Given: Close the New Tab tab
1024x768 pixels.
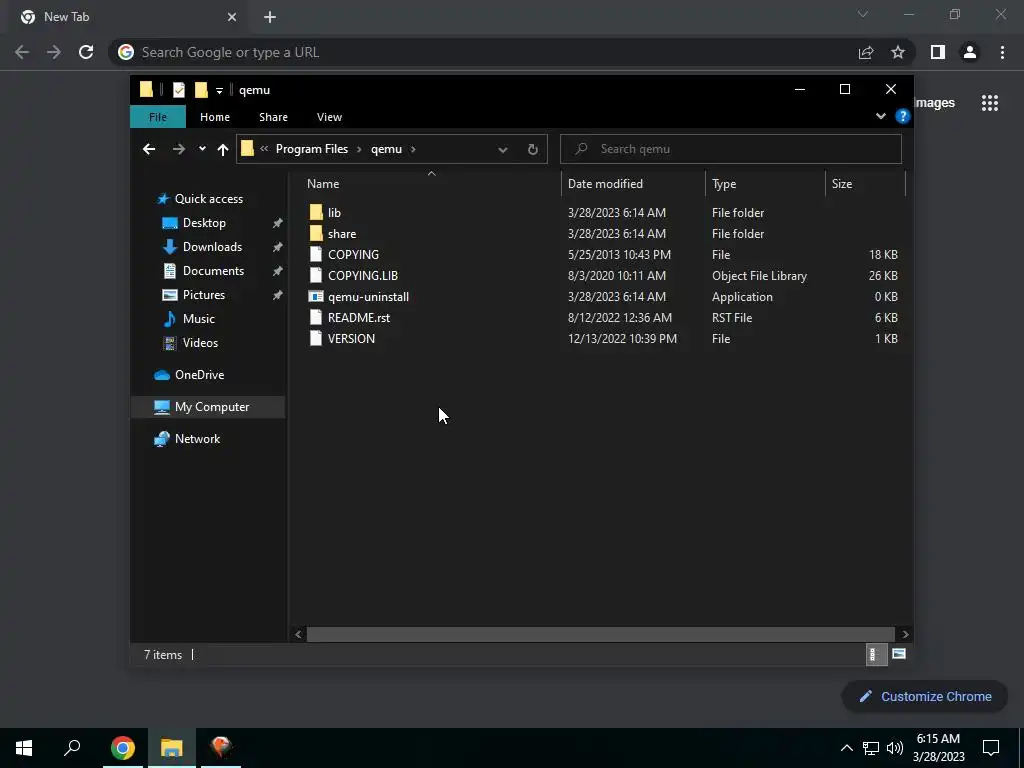Looking at the screenshot, I should [x=232, y=17].
